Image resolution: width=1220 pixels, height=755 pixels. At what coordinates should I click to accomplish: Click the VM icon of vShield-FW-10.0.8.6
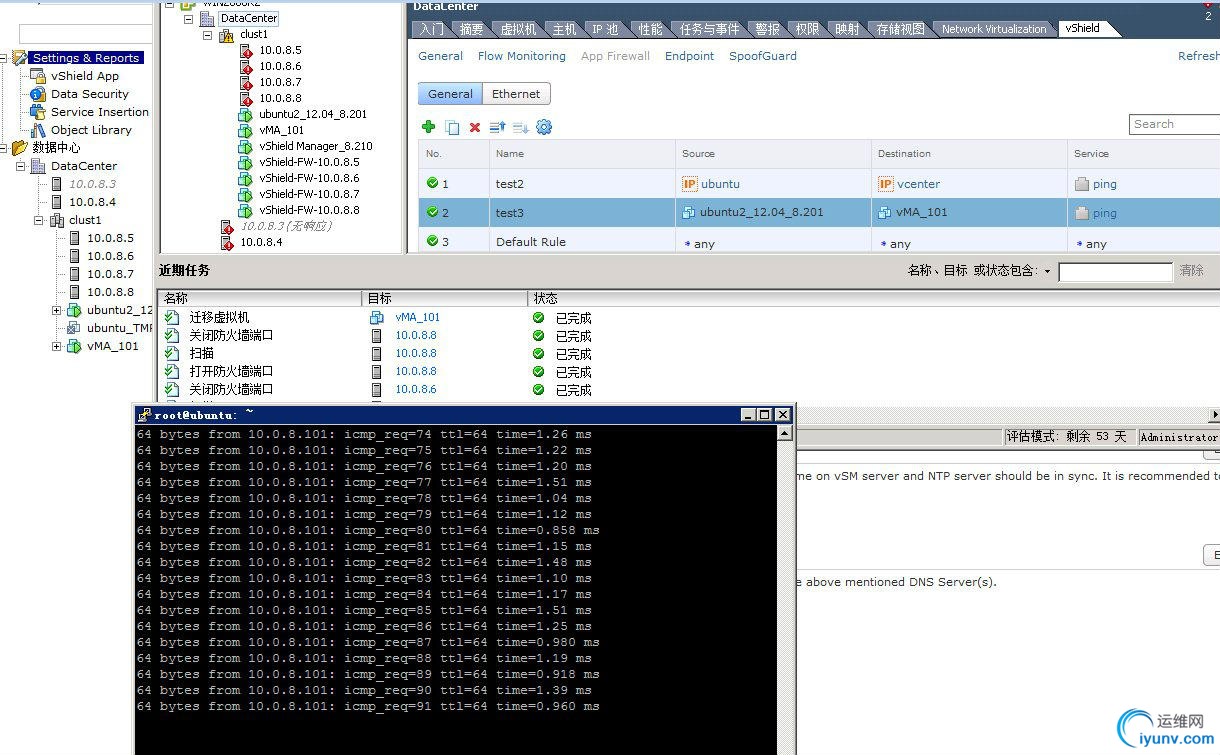pos(246,178)
